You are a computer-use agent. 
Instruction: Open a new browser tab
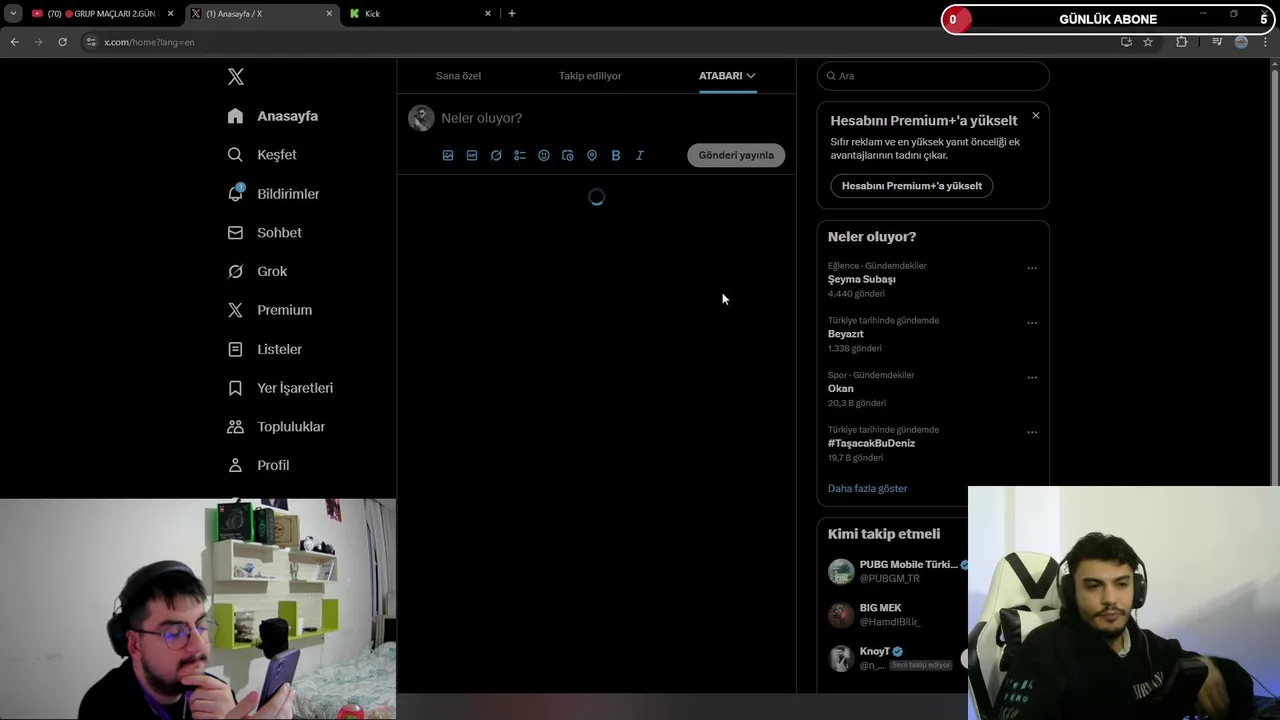(512, 14)
